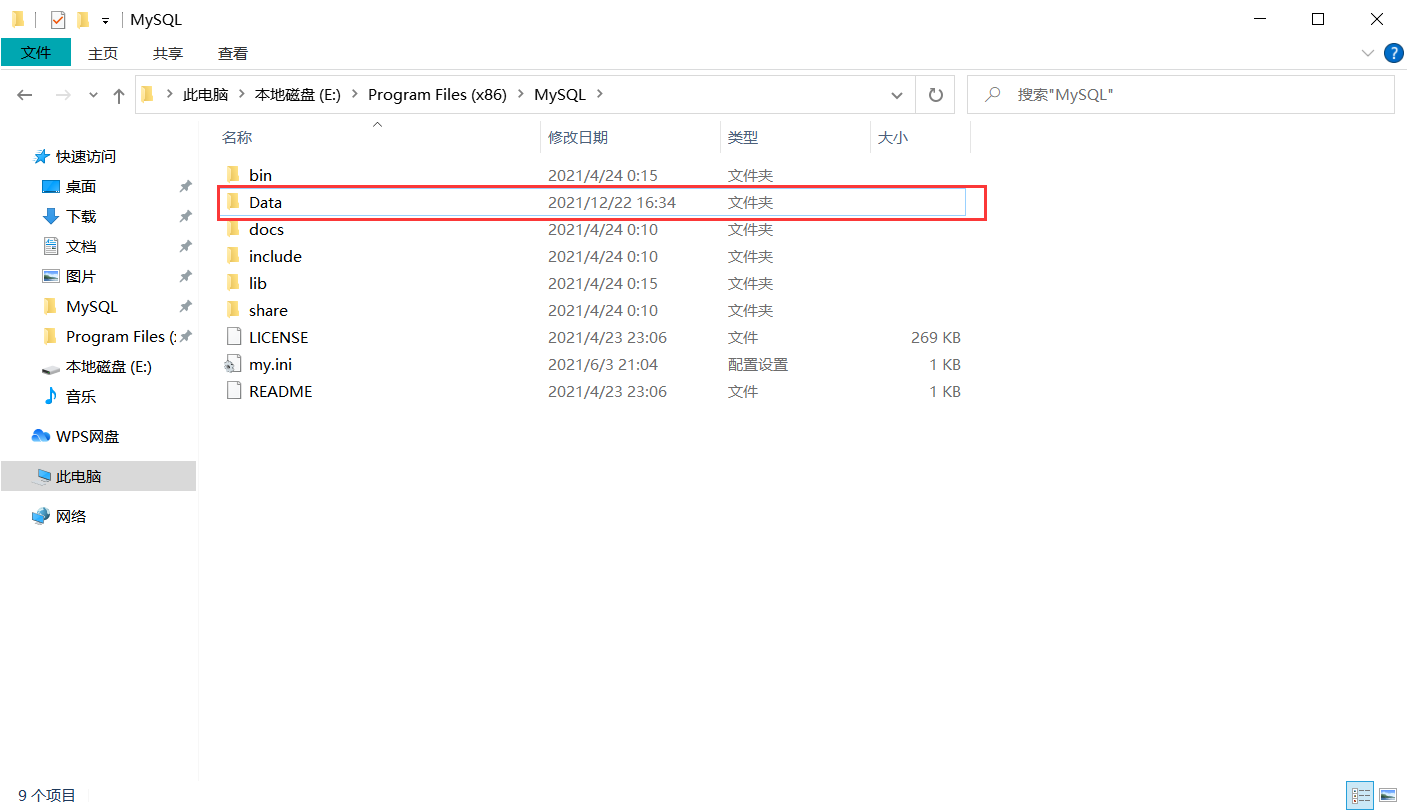Screen dimensions: 1408x811
Task: Unpin 下载 using its pin icon
Action: [184, 216]
